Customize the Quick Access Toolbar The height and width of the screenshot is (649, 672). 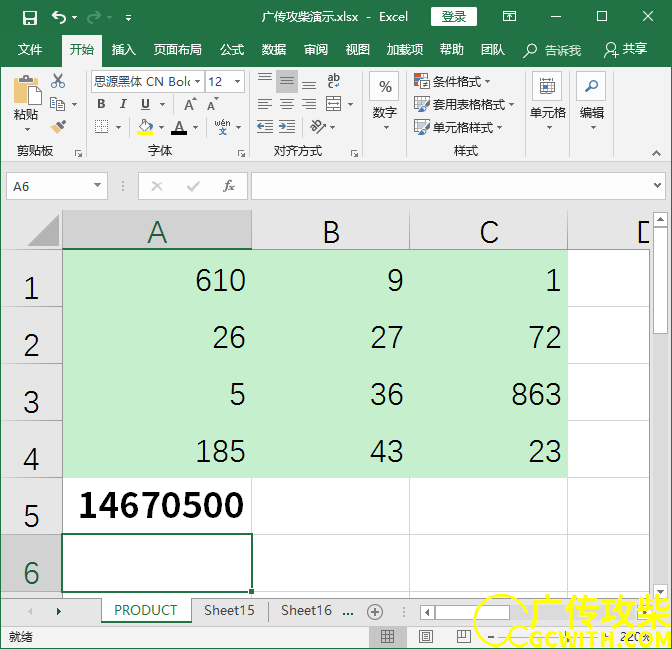[128, 18]
